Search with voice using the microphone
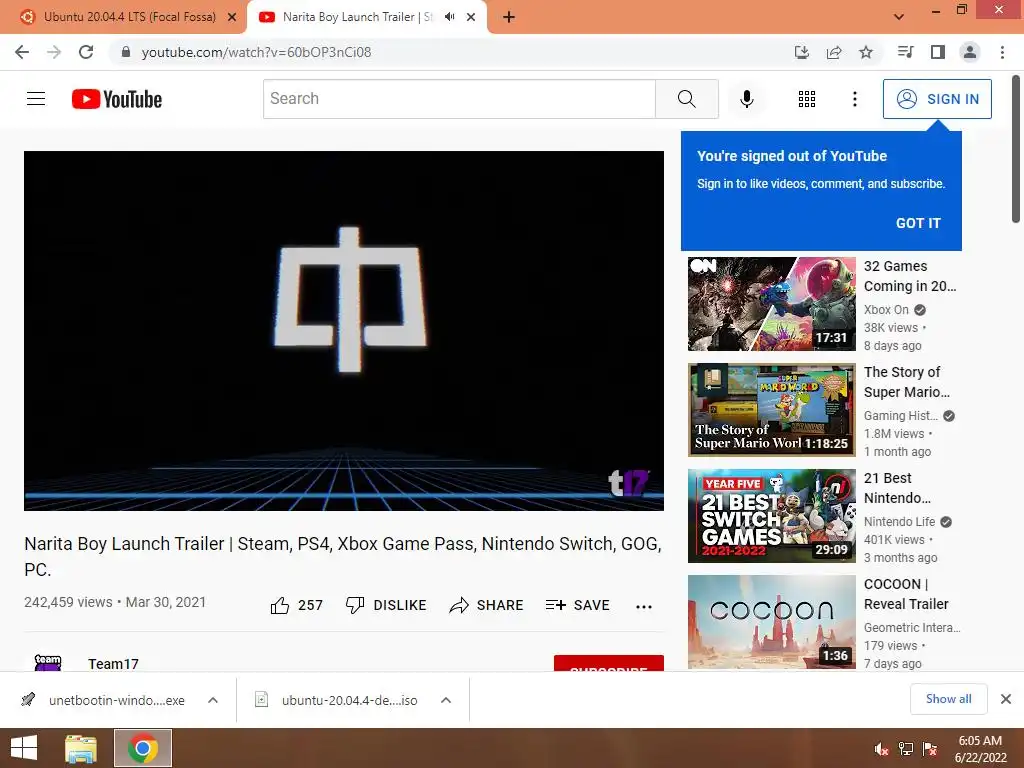 click(746, 99)
